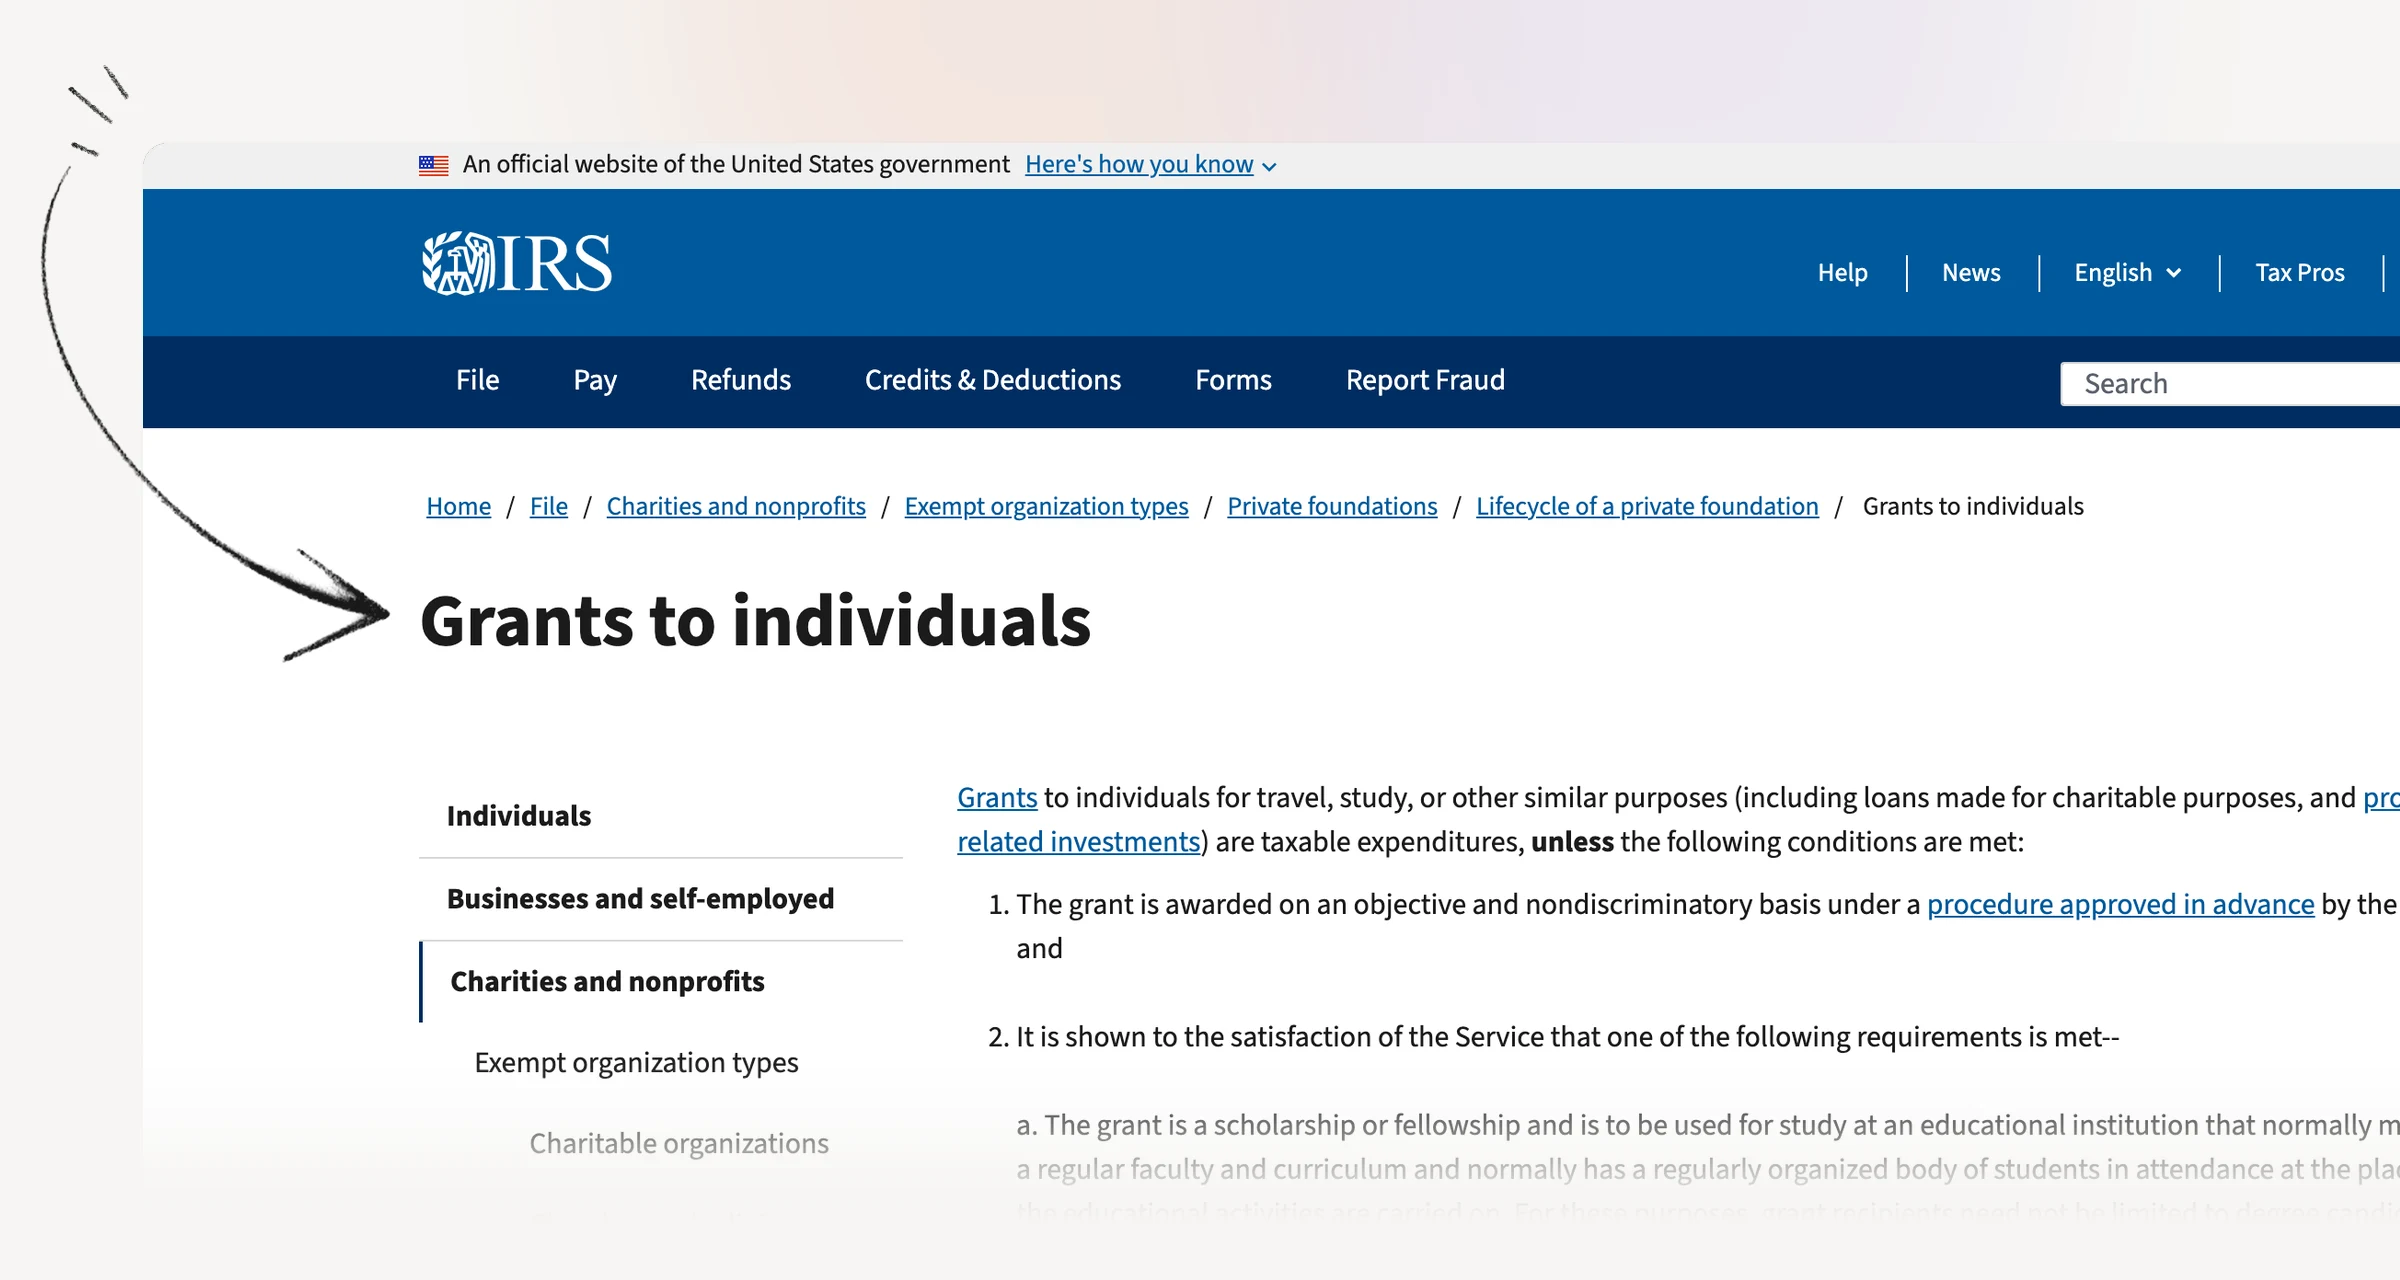Click the "related investments" link

click(x=1078, y=841)
